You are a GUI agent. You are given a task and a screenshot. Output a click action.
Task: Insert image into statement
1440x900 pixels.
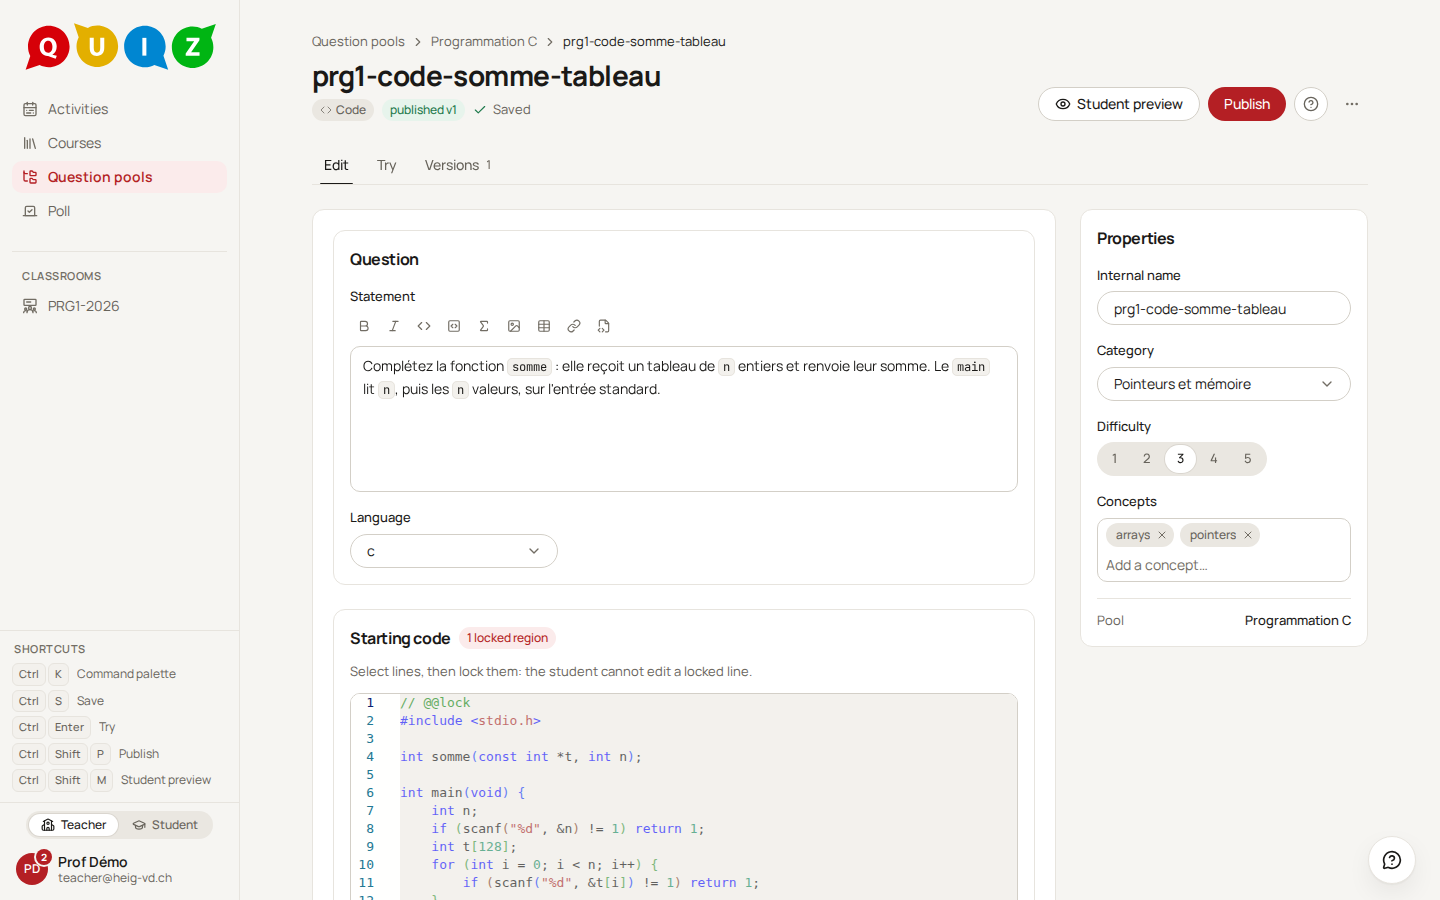tap(514, 326)
